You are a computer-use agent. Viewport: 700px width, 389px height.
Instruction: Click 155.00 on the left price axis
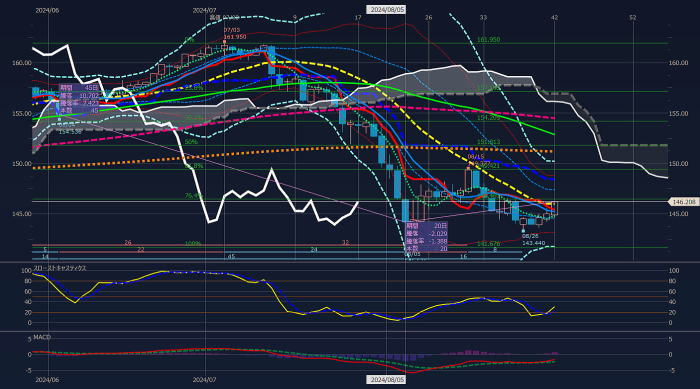(x=22, y=113)
